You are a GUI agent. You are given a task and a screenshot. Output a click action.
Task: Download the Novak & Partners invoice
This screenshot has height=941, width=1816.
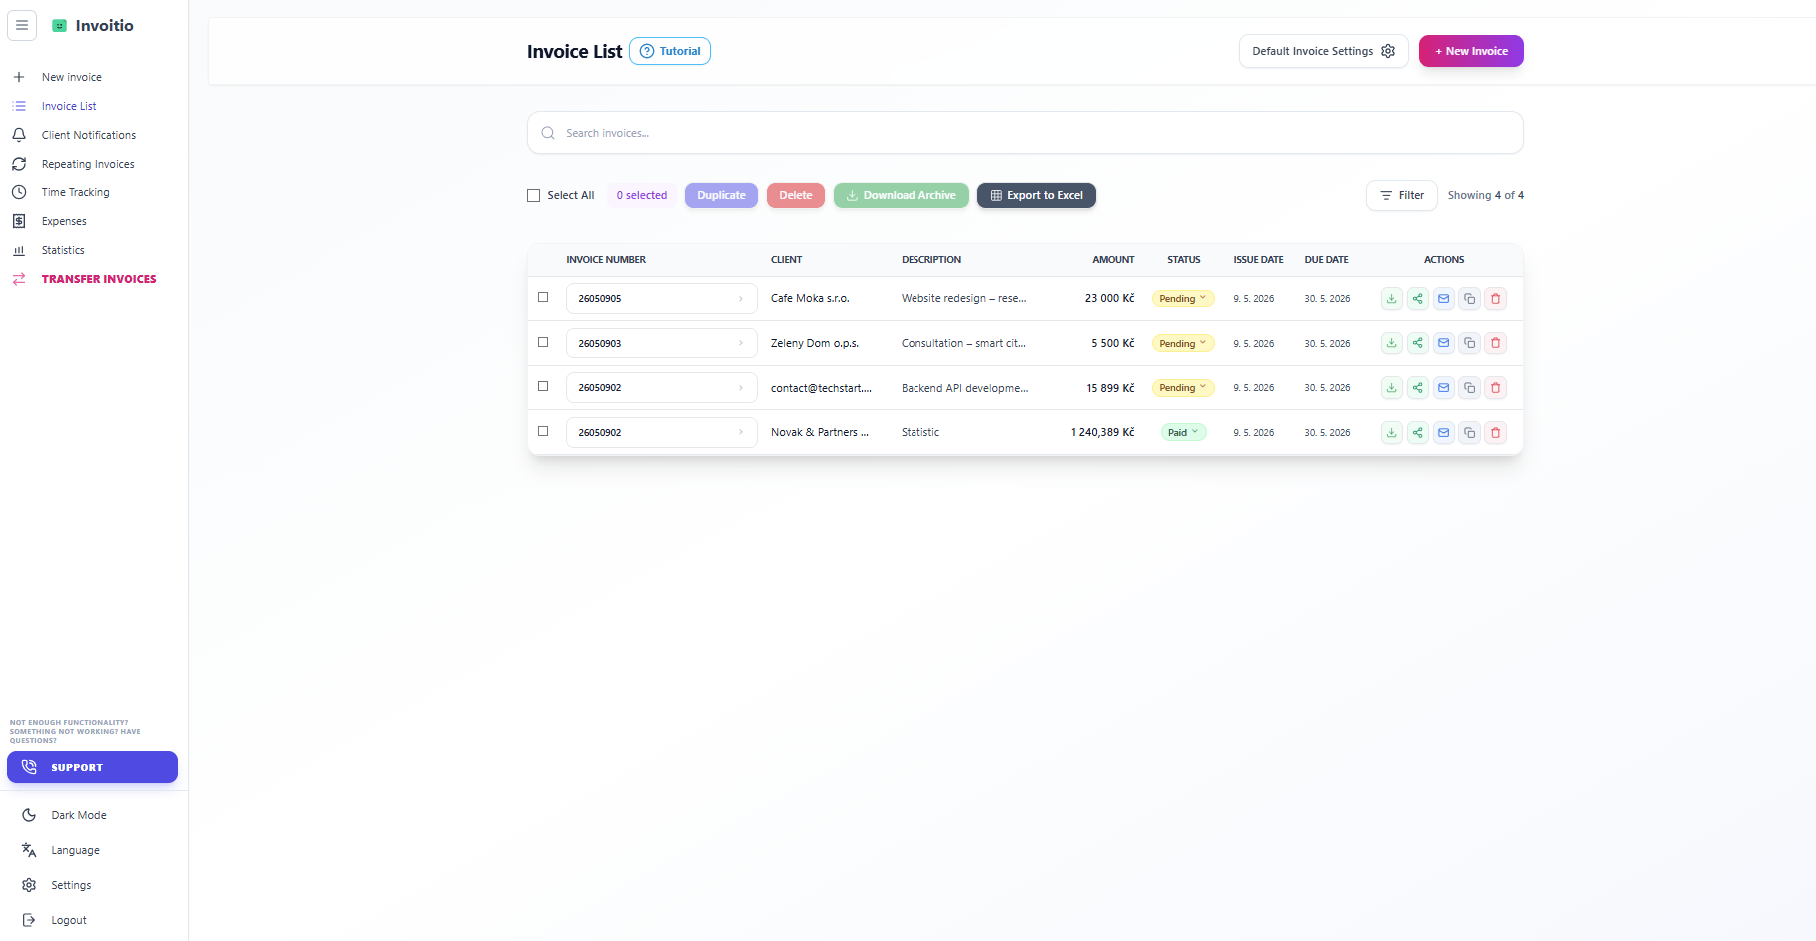click(x=1391, y=433)
